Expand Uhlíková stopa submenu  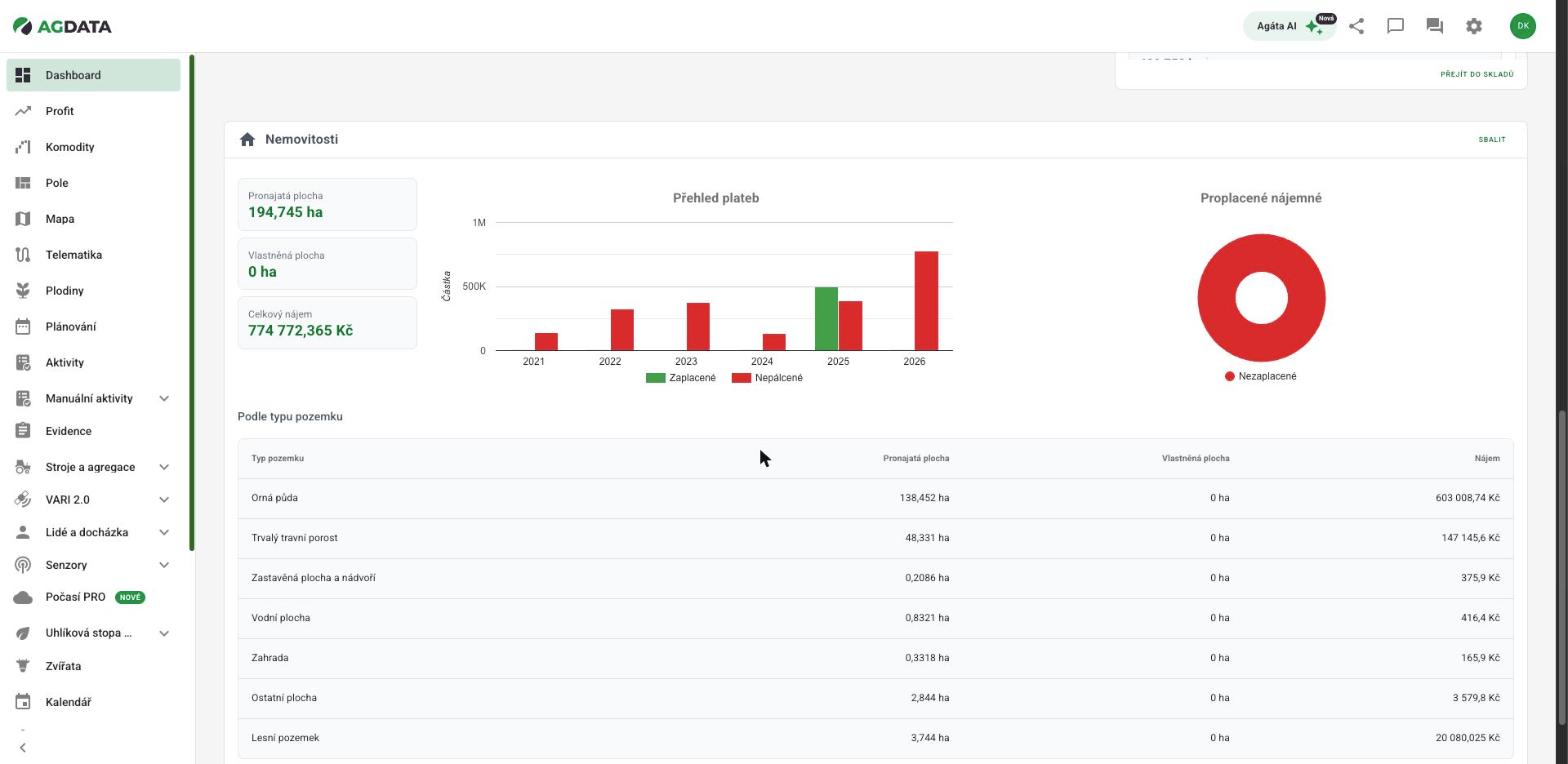point(164,633)
